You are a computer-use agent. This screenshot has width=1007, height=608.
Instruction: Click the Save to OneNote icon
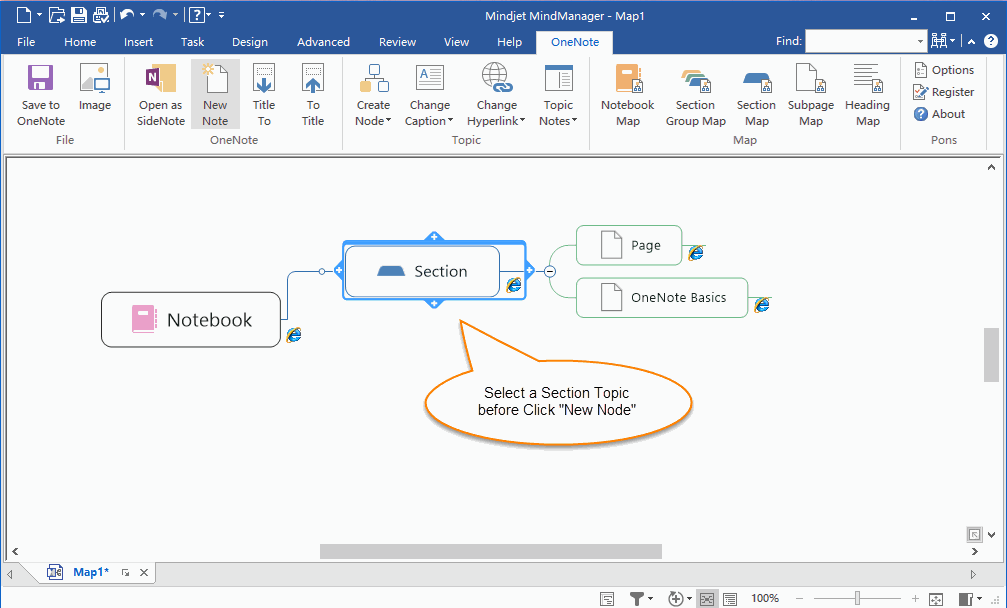[x=40, y=95]
